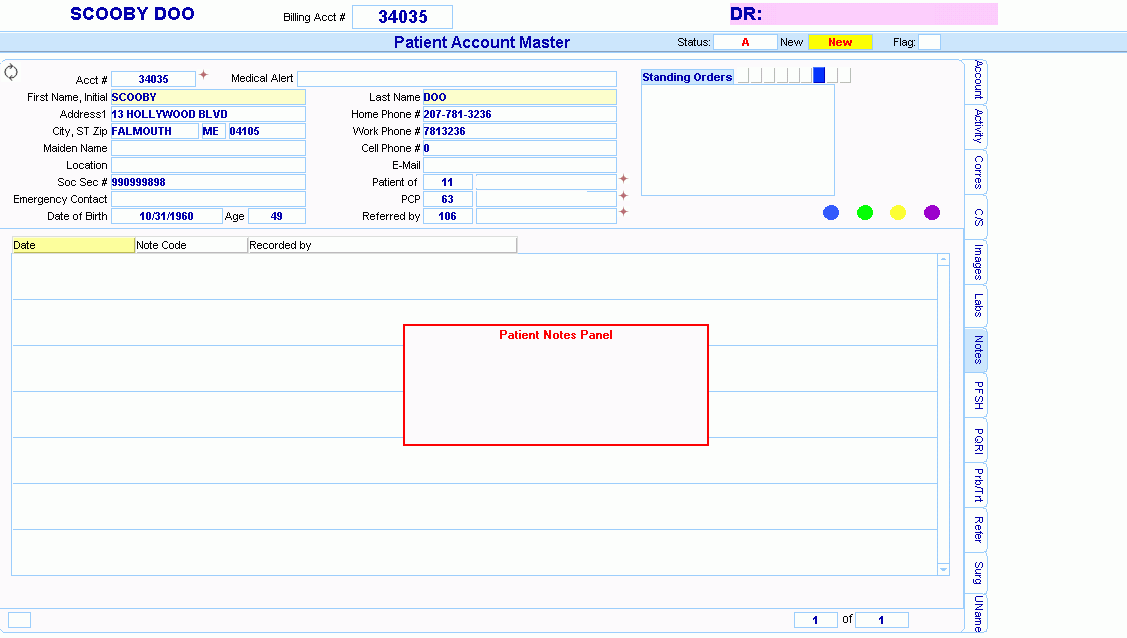Click the star icon next to Acct # field

coord(203,75)
